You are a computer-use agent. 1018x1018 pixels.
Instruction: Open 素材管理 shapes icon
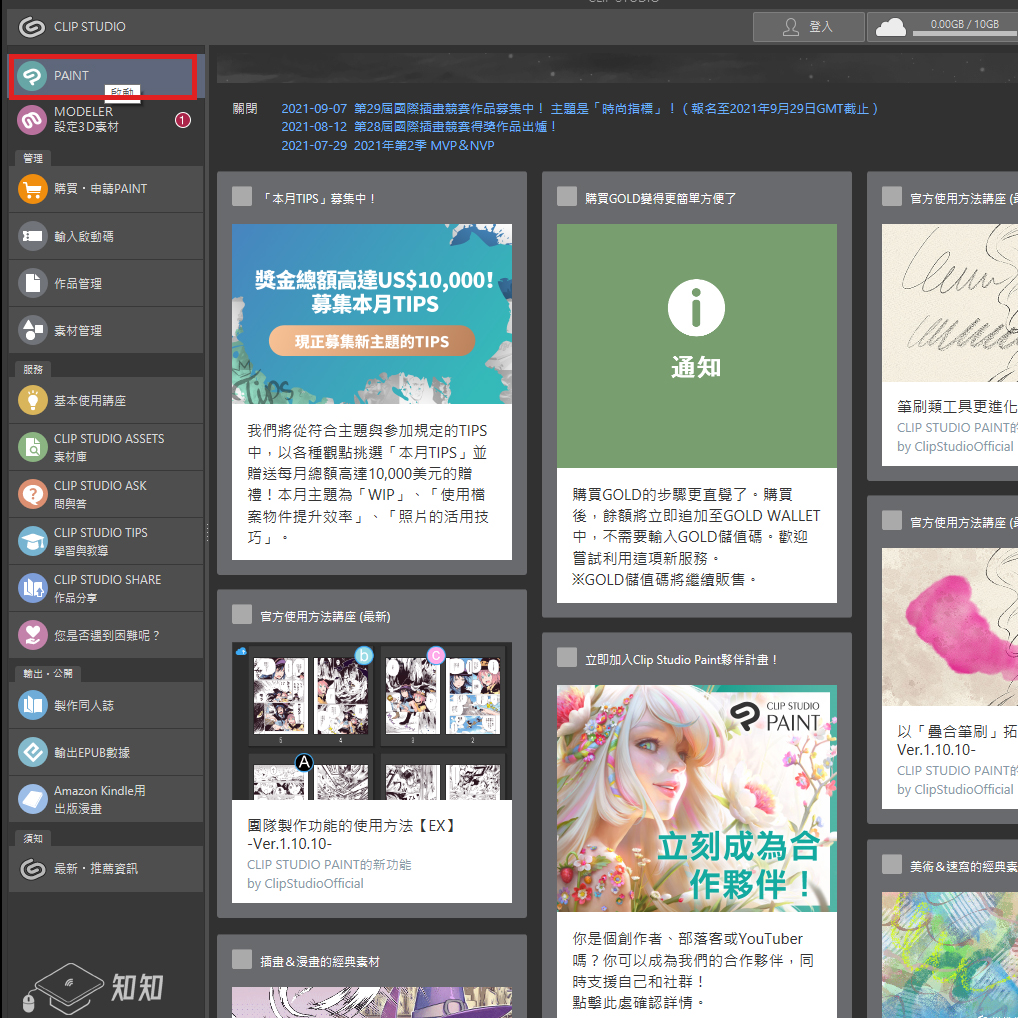[32, 330]
